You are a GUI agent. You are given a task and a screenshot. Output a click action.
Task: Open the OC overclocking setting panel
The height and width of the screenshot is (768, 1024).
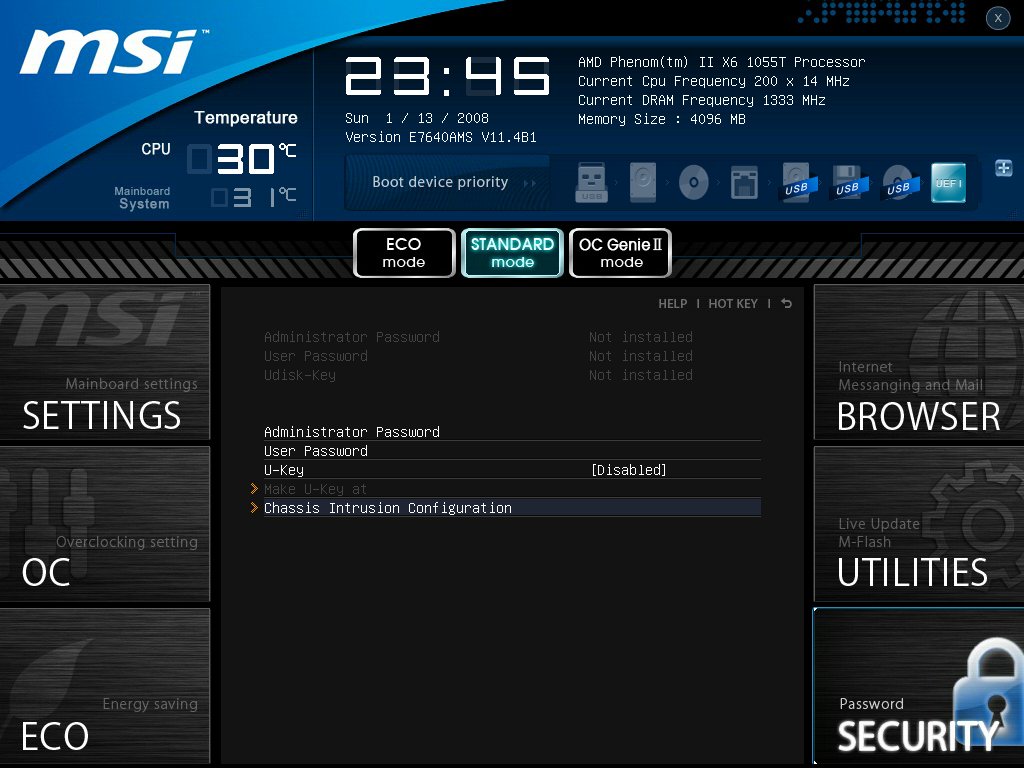(x=104, y=524)
